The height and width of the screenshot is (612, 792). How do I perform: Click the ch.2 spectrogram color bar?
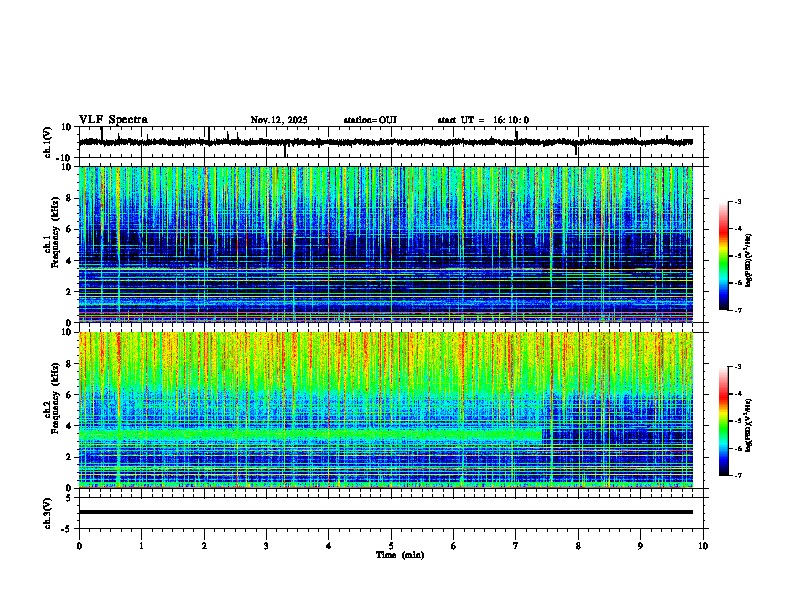click(723, 421)
